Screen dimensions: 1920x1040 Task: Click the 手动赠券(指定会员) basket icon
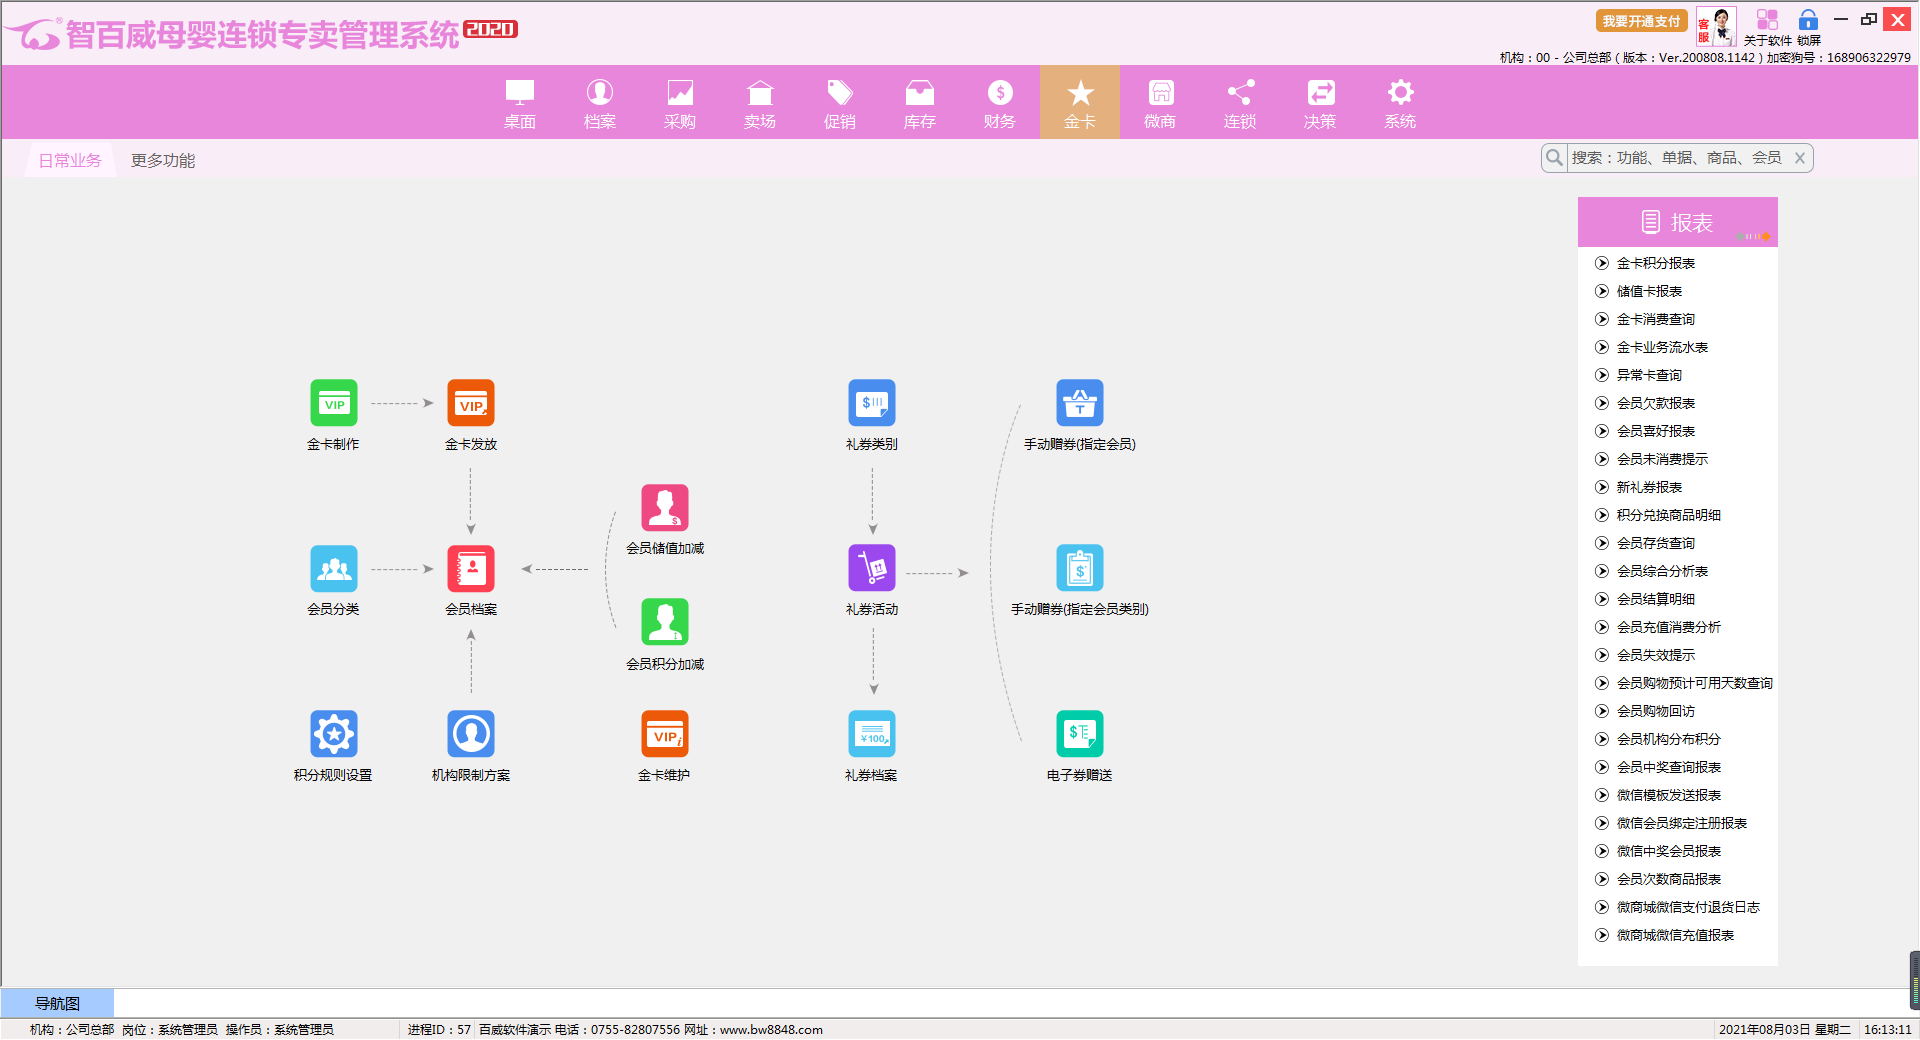click(x=1079, y=404)
